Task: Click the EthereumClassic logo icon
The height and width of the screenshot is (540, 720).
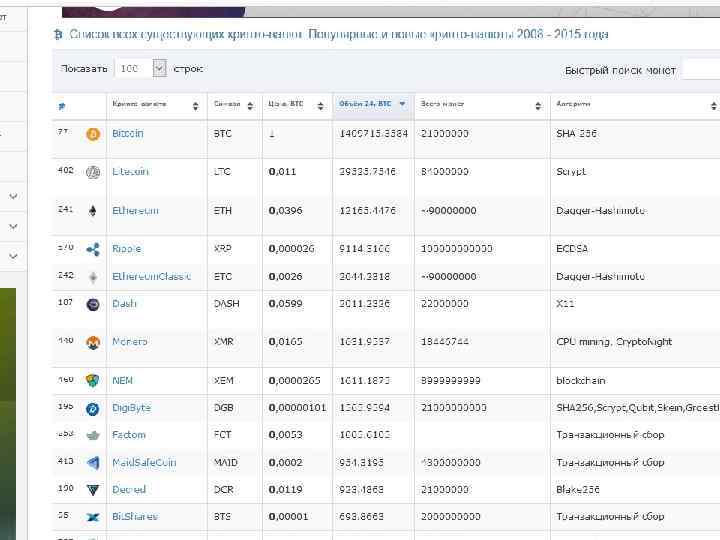Action: (x=93, y=277)
